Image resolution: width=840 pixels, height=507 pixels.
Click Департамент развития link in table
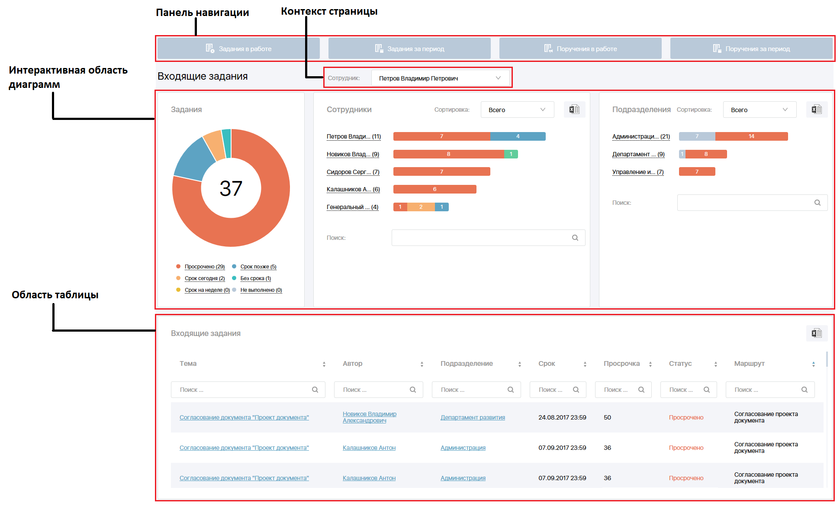coord(472,417)
